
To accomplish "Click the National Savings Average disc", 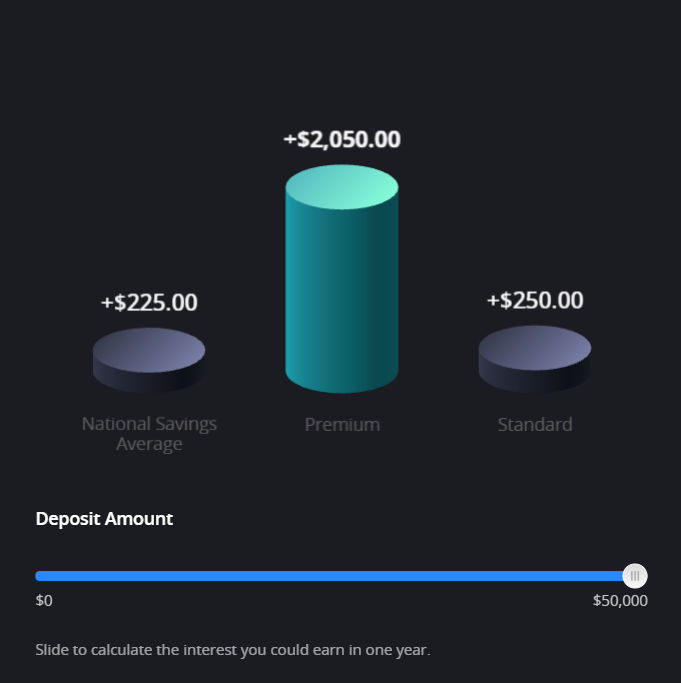I will tap(149, 354).
